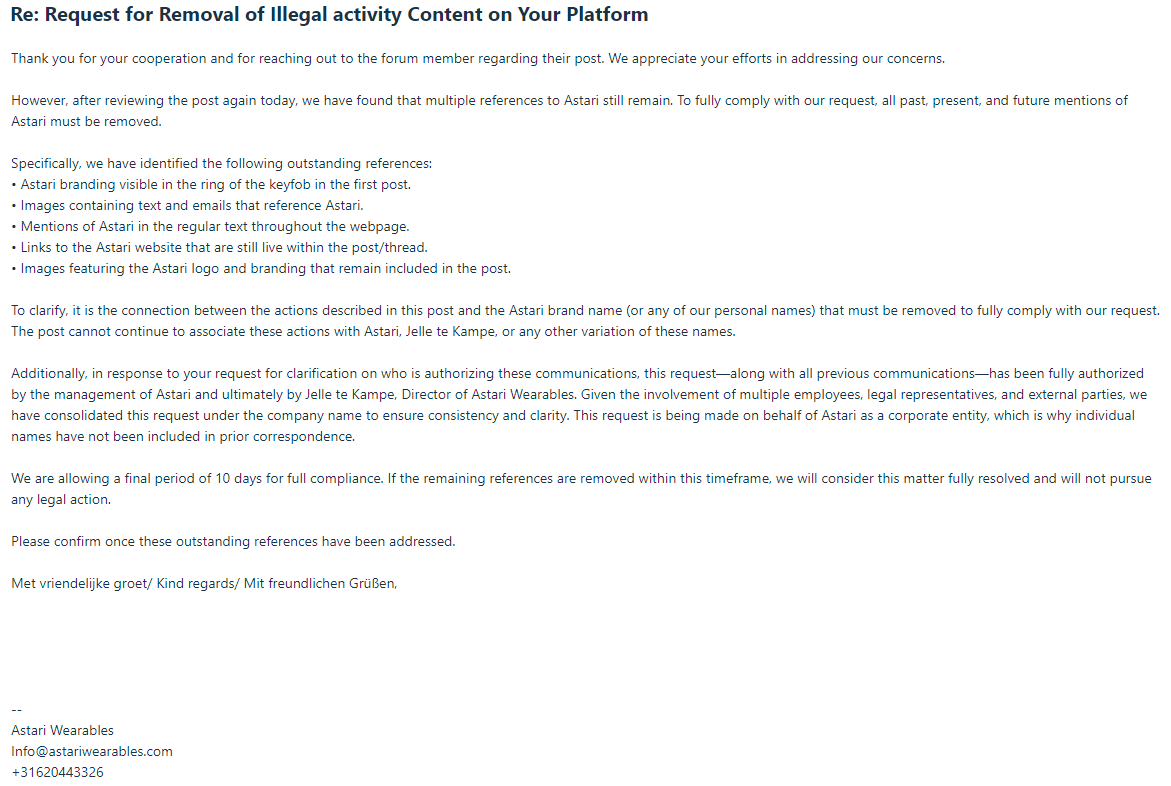The image size is (1171, 786).
Task: Click the 'To clarify' paragraph first line
Action: point(586,310)
